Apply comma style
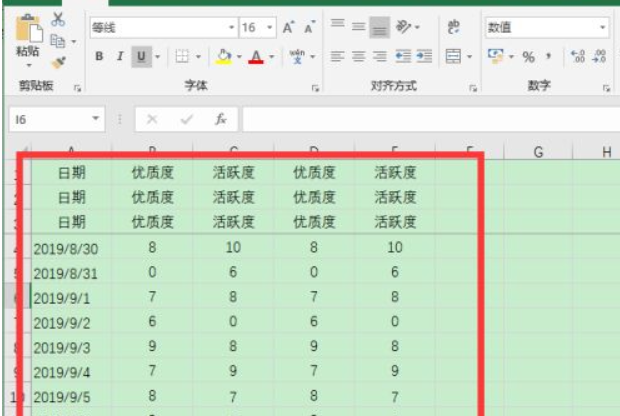 pos(549,57)
